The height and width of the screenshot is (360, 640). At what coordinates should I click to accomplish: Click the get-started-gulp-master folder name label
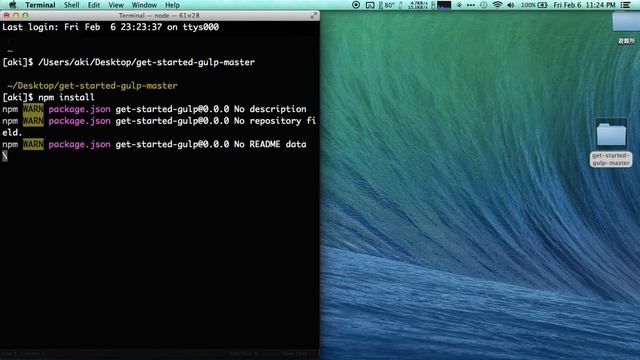611,159
